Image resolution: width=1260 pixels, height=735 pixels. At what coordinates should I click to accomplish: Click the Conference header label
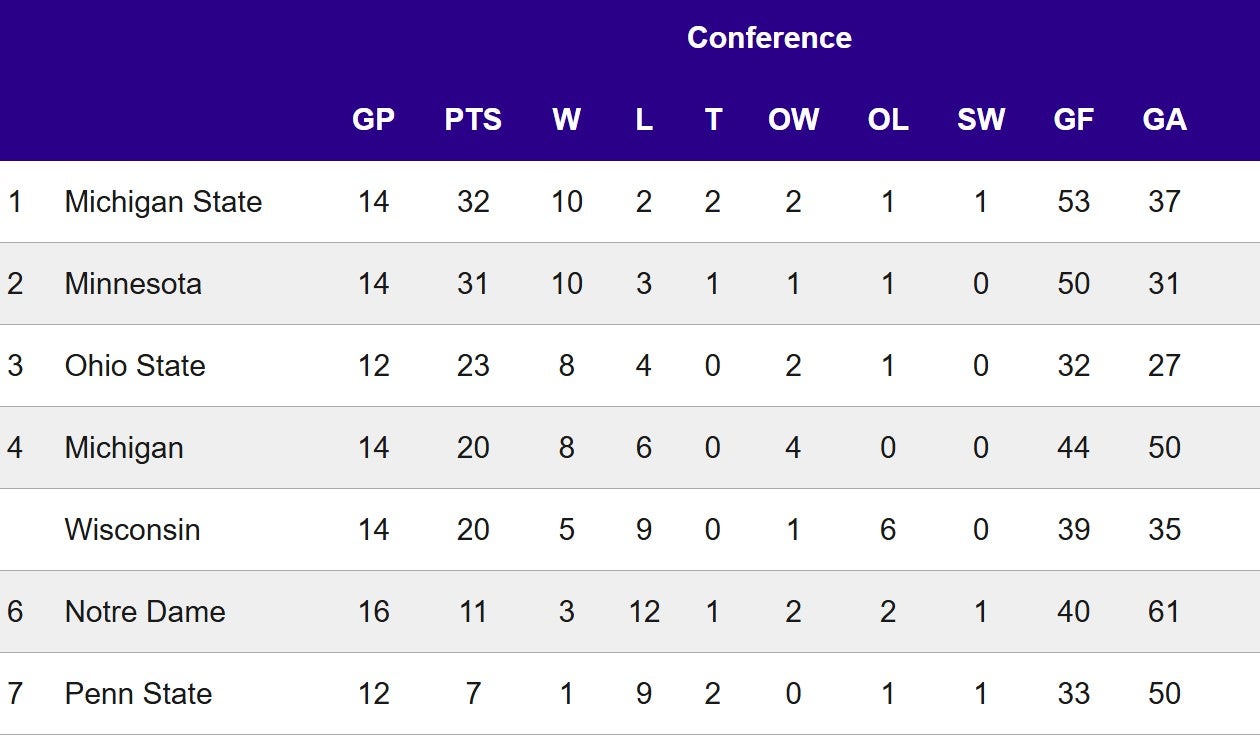click(769, 38)
